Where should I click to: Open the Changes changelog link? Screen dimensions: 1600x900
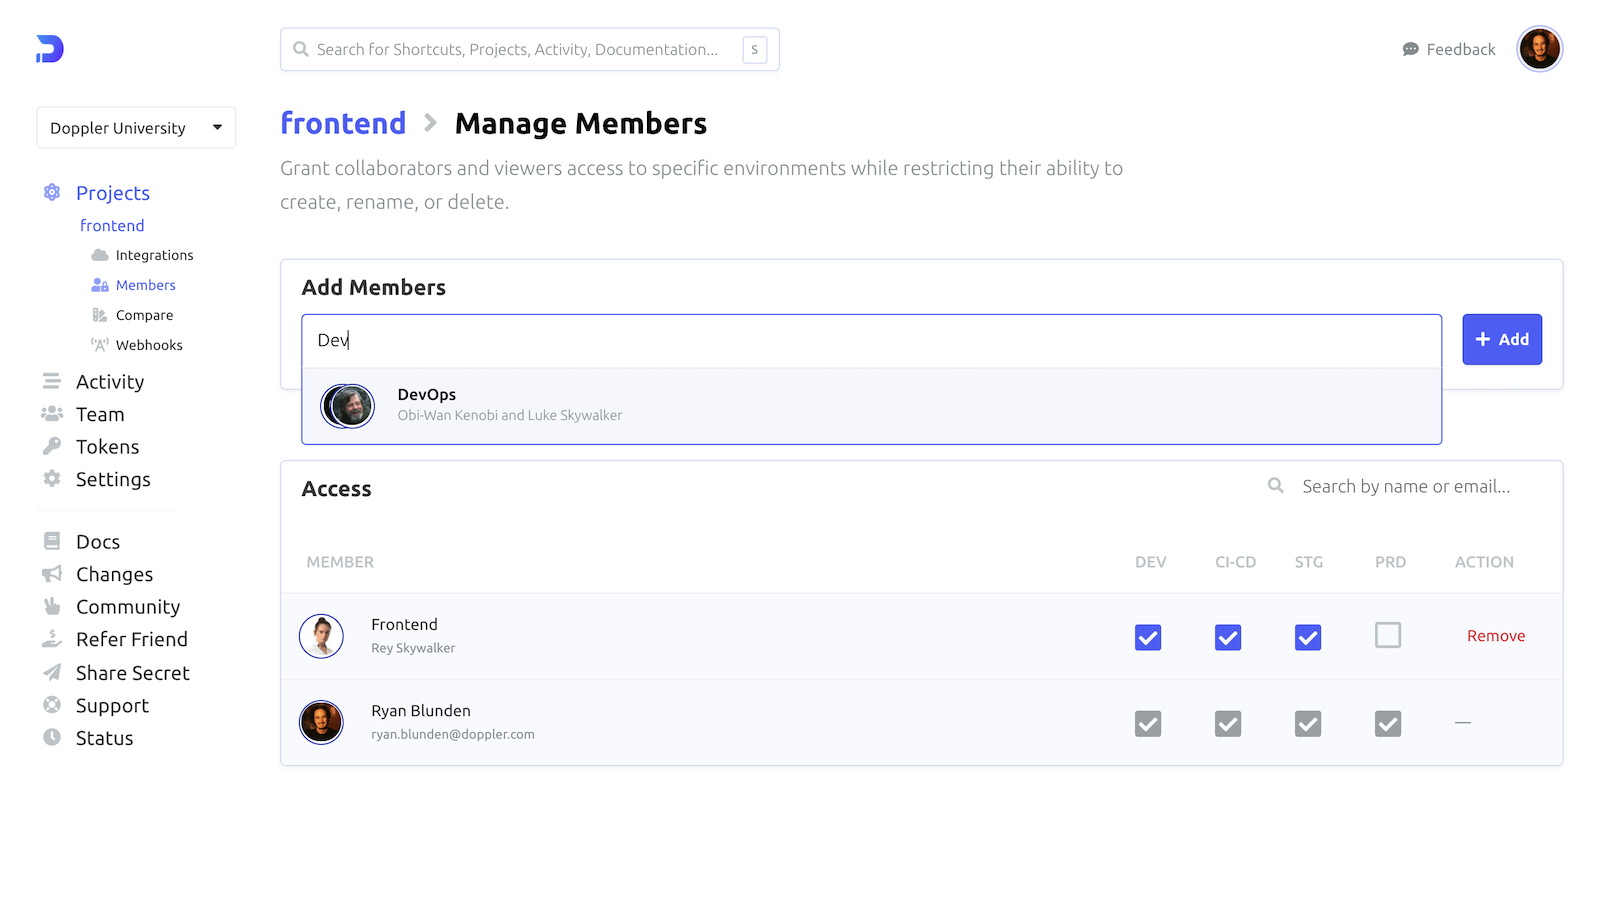pos(114,574)
